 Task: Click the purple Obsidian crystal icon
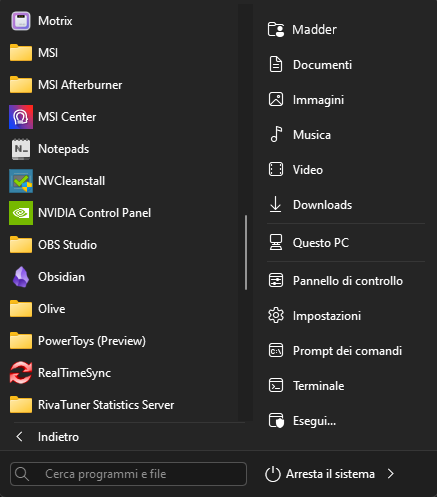tap(21, 277)
